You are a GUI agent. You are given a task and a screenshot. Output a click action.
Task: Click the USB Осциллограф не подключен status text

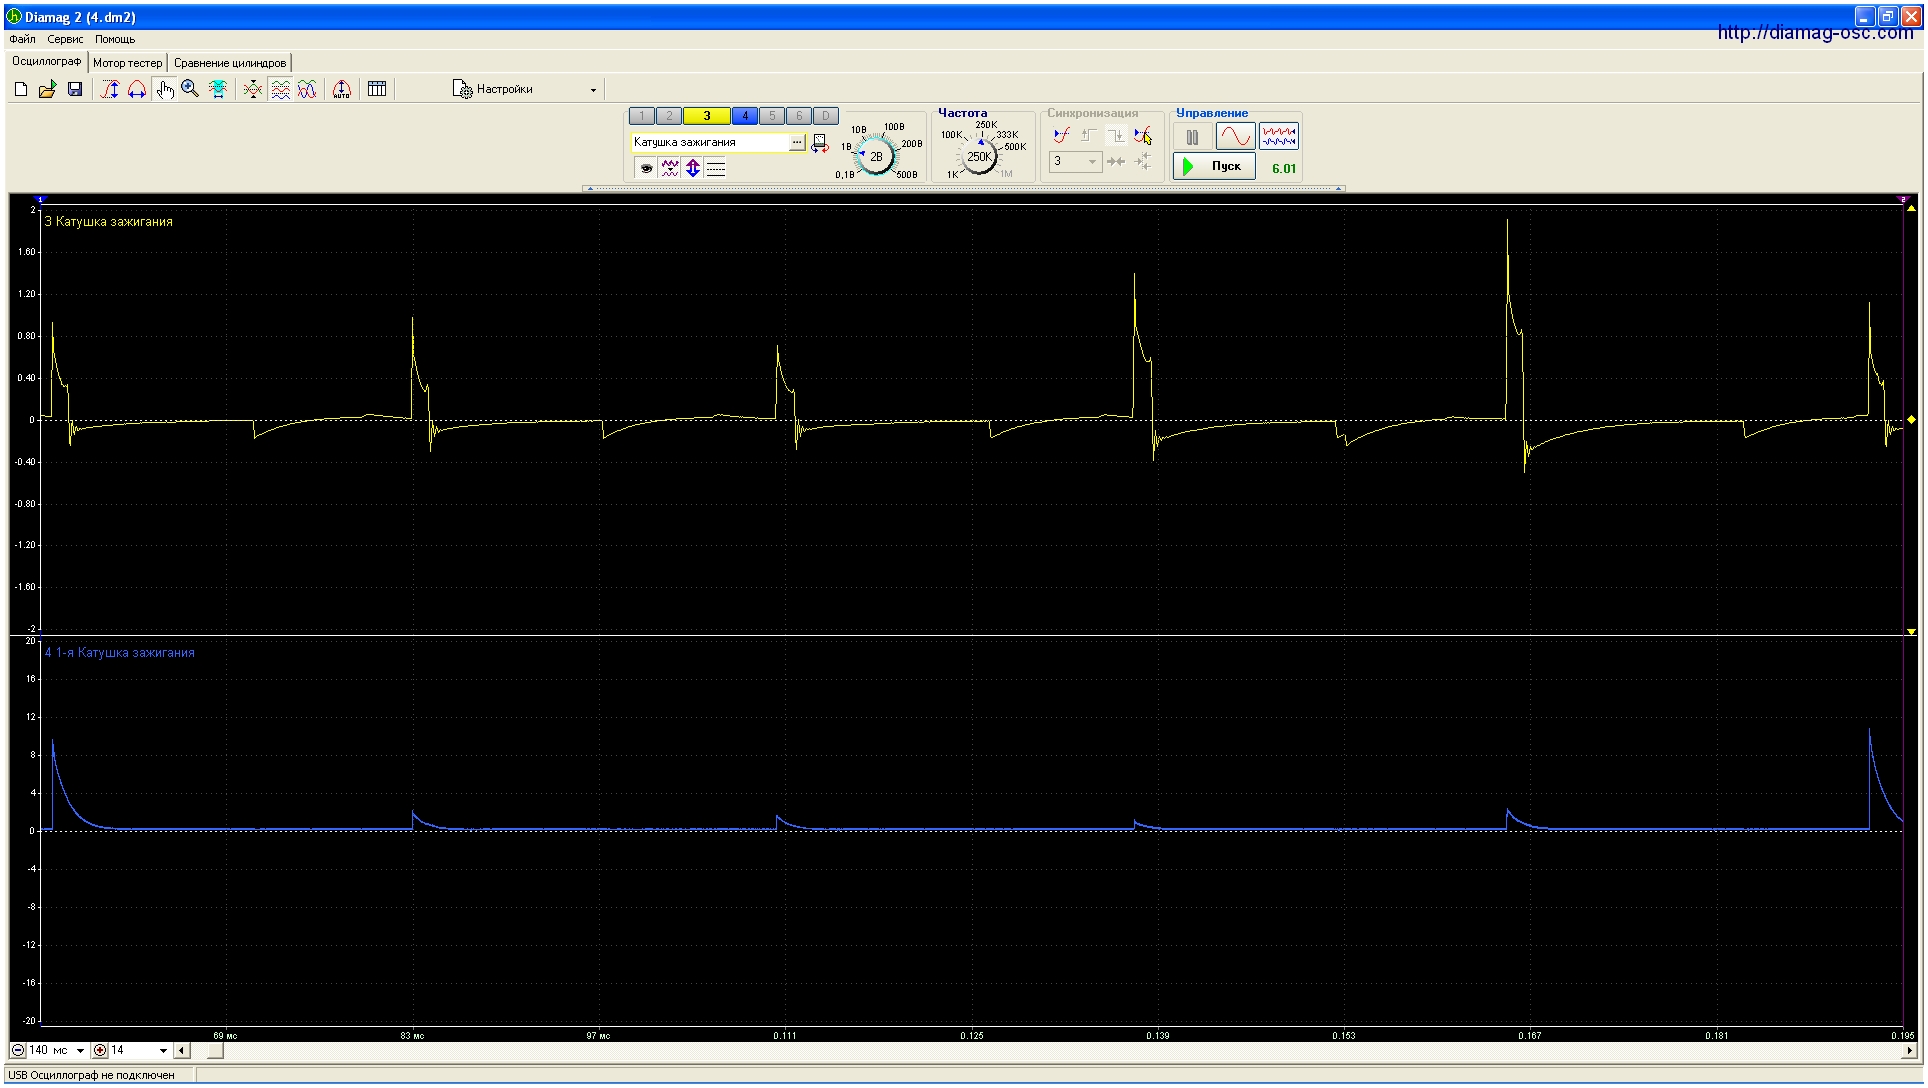(91, 1076)
